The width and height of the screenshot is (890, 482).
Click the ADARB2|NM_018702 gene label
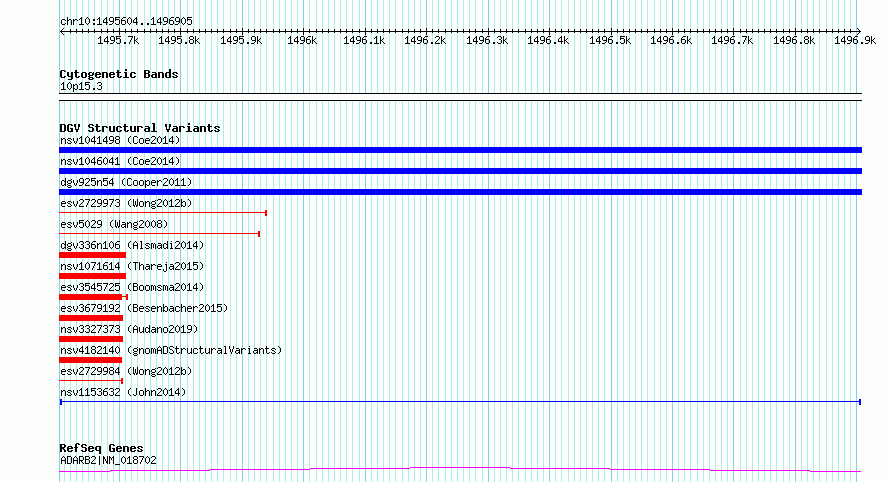click(x=108, y=460)
